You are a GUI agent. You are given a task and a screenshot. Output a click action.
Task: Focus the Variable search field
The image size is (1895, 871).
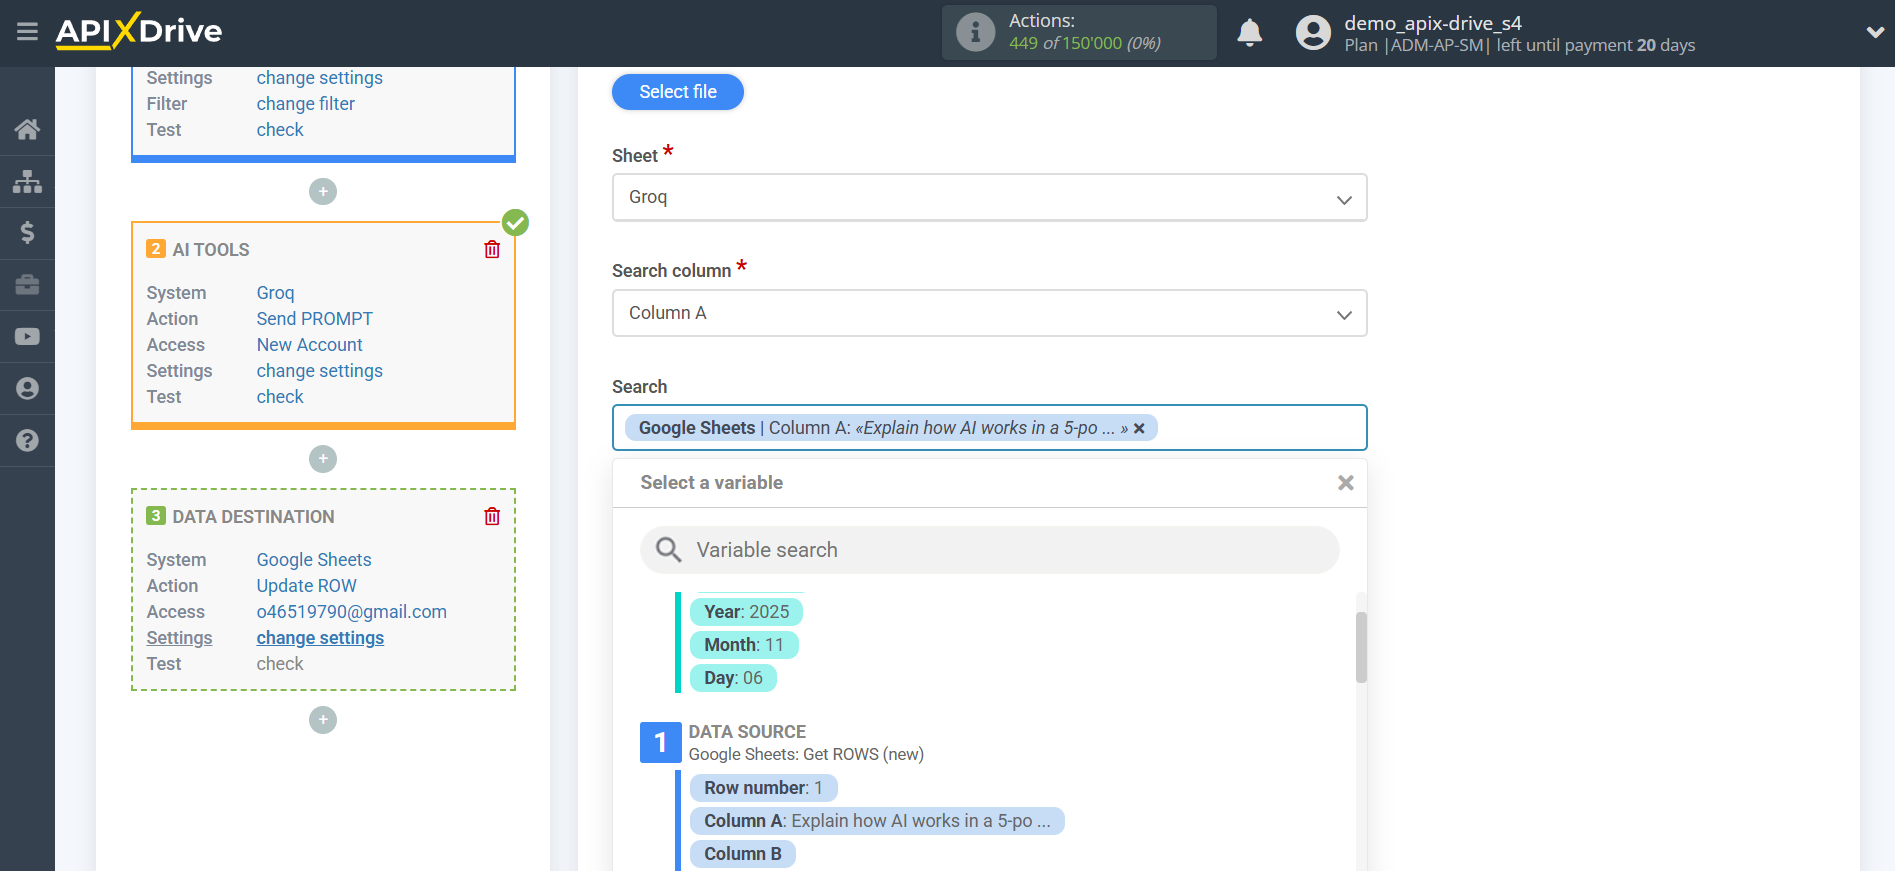click(989, 550)
